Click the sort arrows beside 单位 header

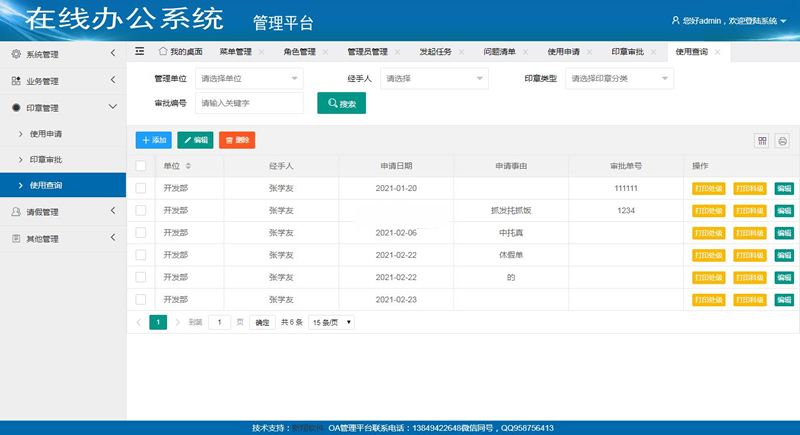(x=188, y=166)
